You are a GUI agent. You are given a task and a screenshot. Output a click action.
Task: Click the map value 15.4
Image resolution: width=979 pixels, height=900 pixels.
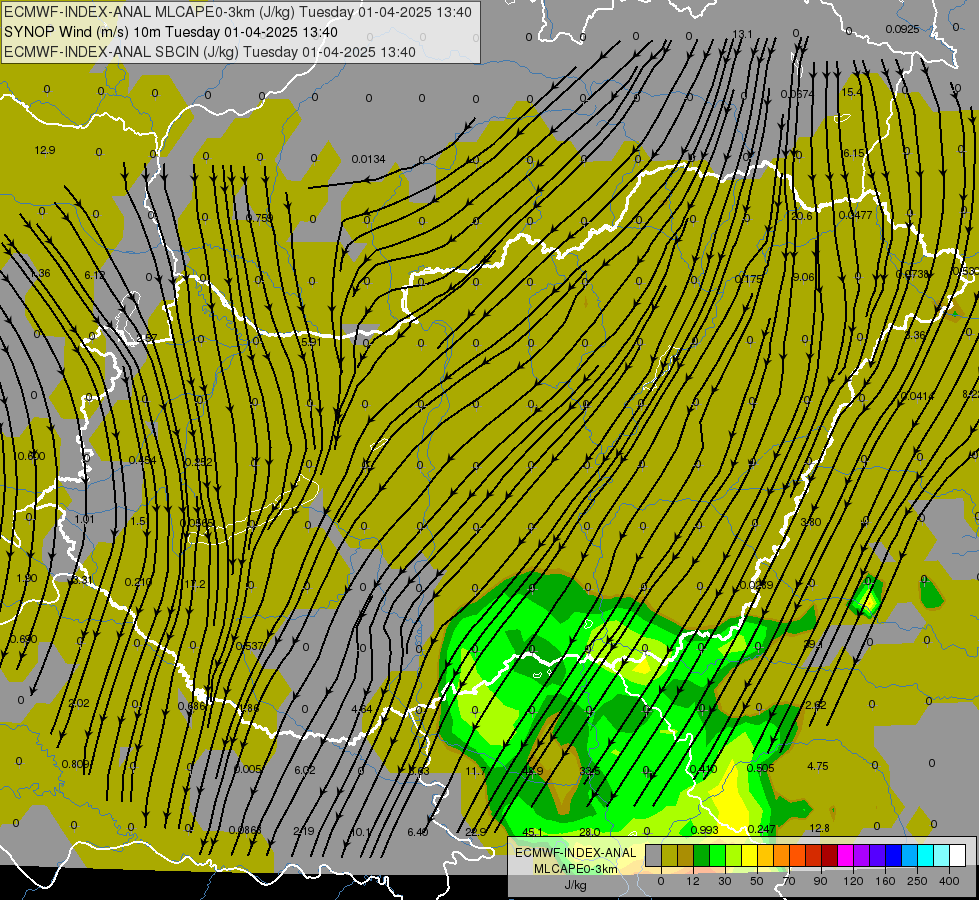tap(852, 92)
